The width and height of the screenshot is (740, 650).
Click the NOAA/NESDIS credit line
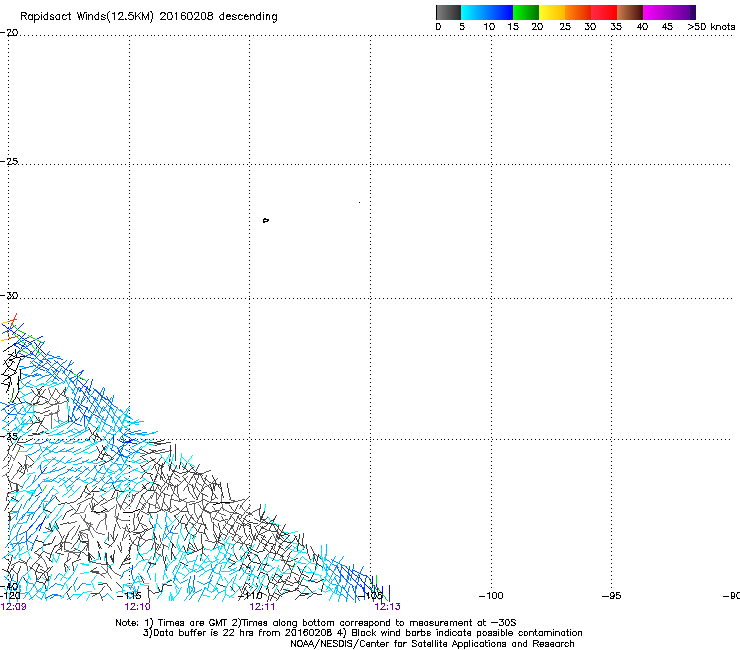click(432, 644)
